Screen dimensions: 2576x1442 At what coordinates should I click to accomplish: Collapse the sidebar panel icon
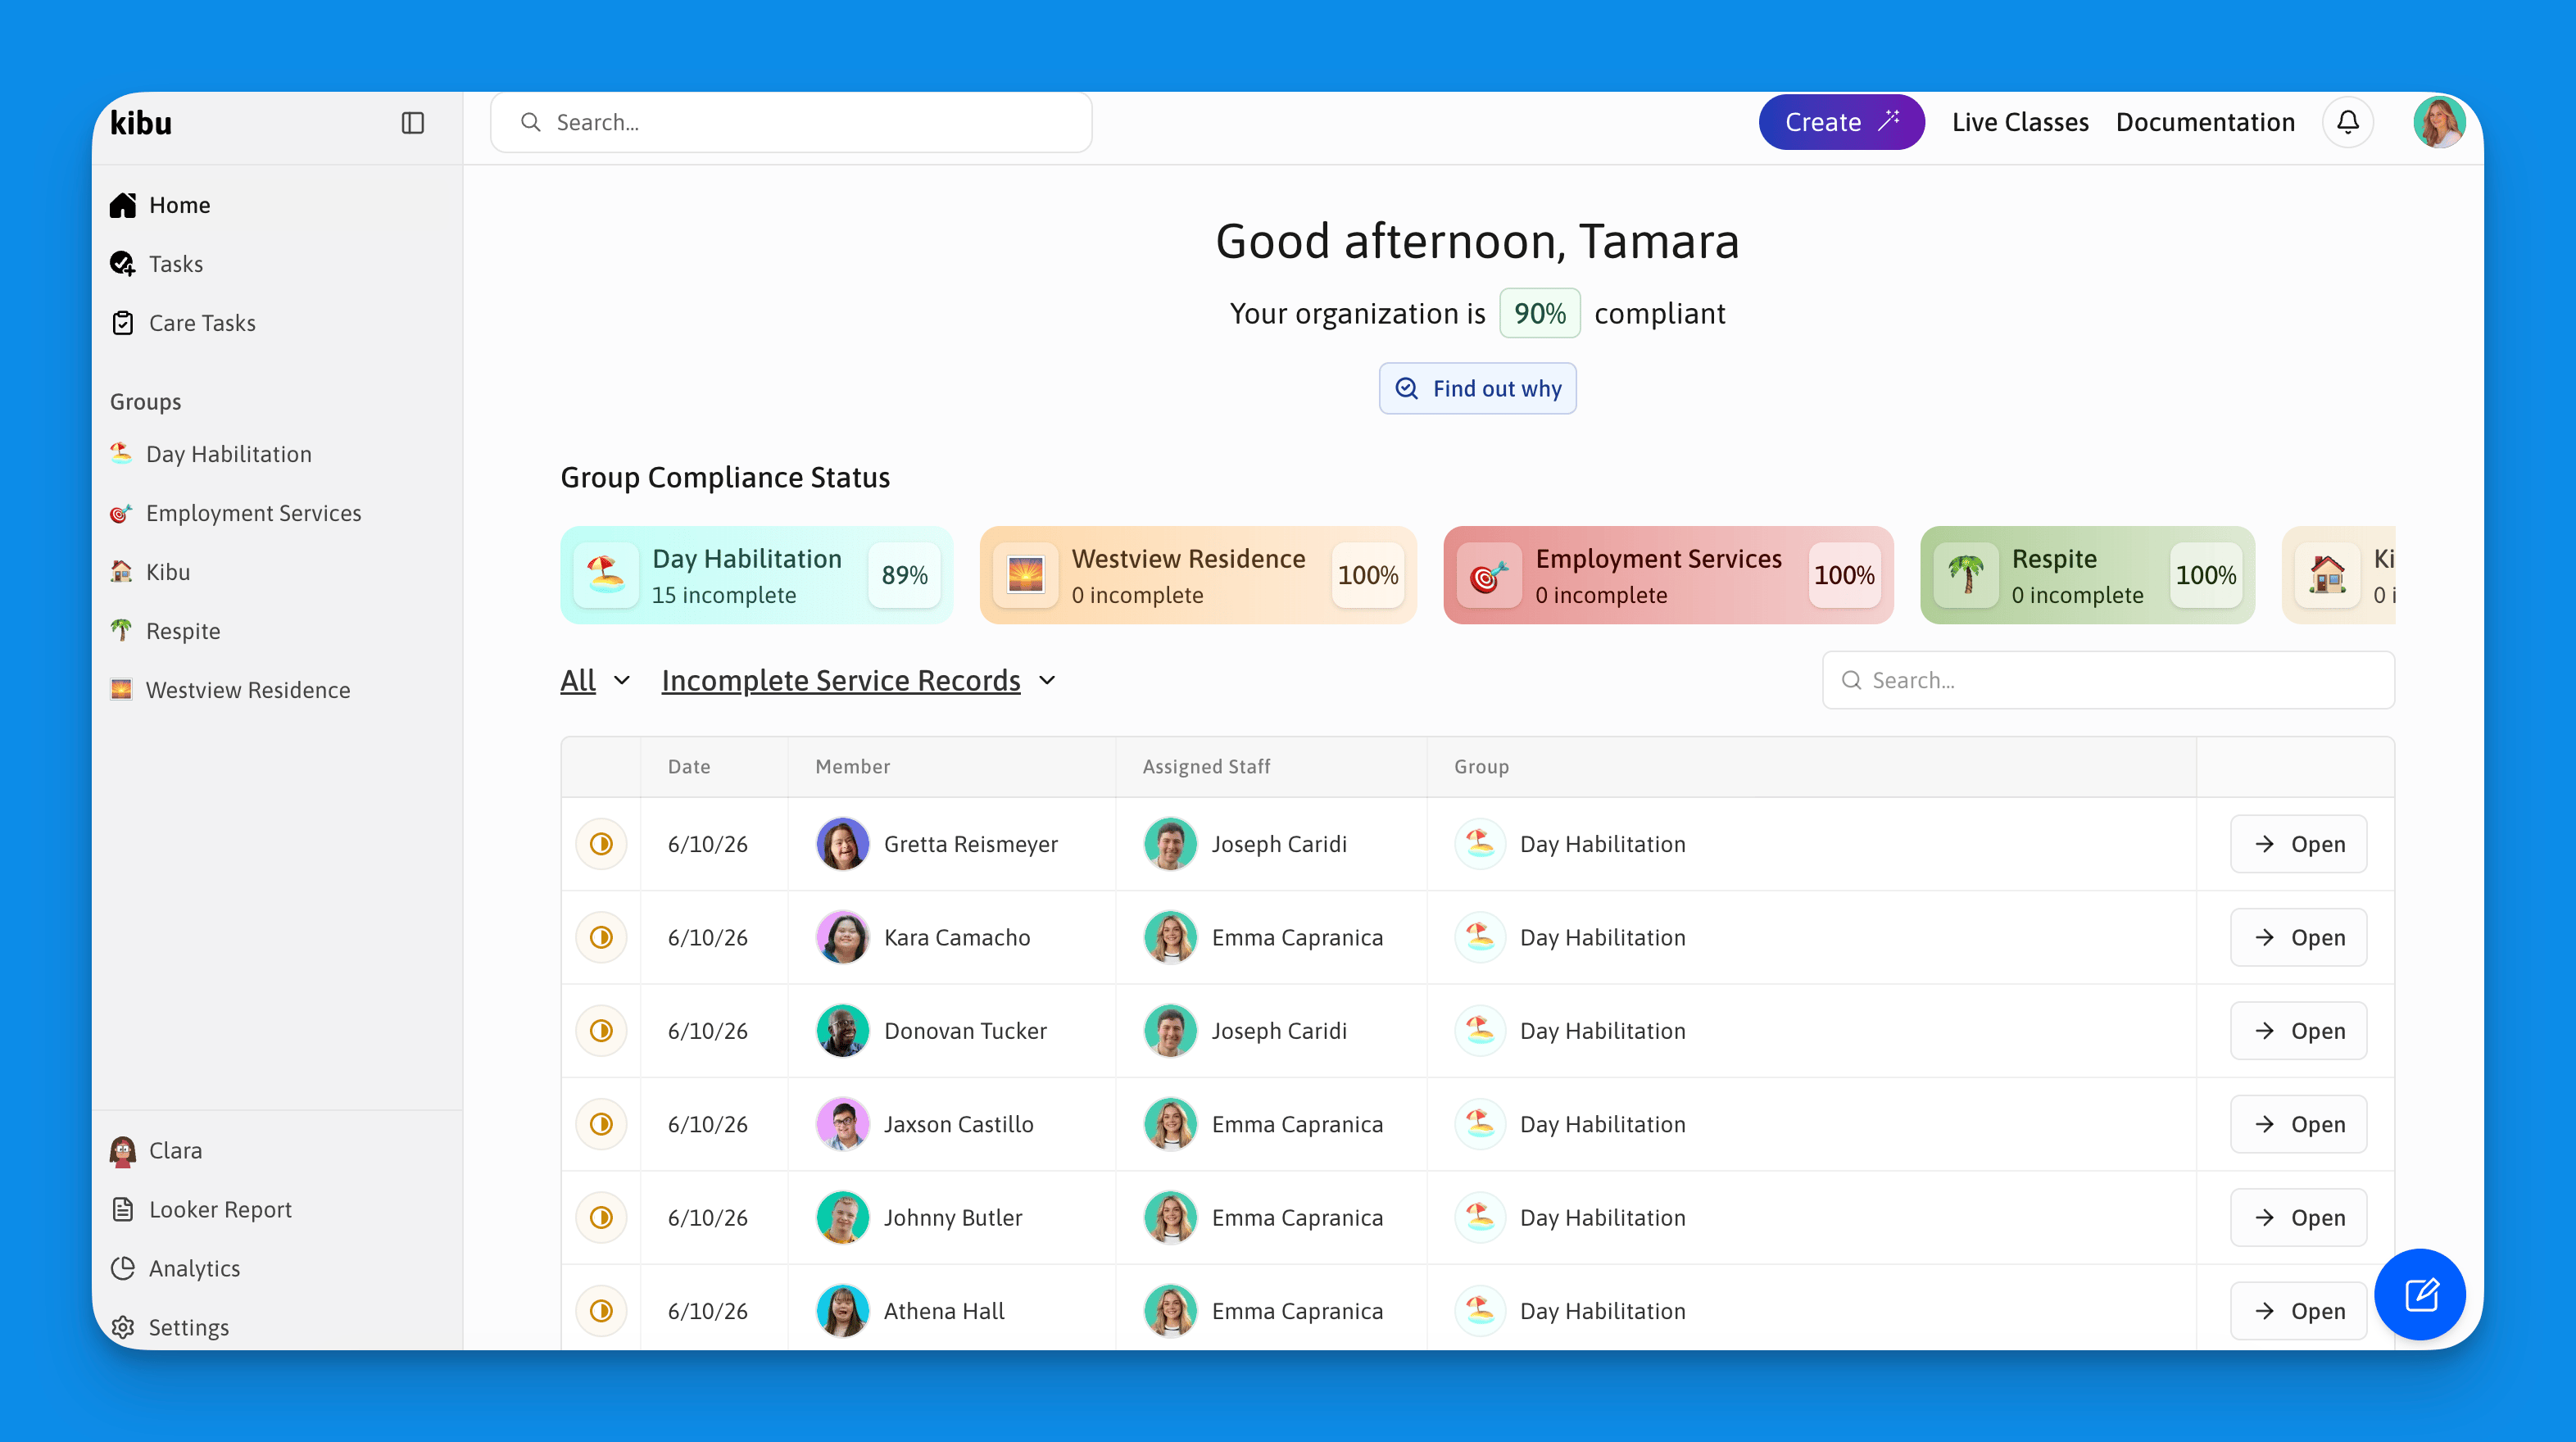point(413,122)
